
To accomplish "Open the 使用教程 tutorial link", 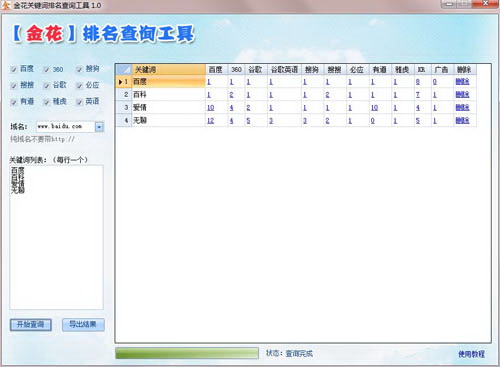I will pos(471,354).
